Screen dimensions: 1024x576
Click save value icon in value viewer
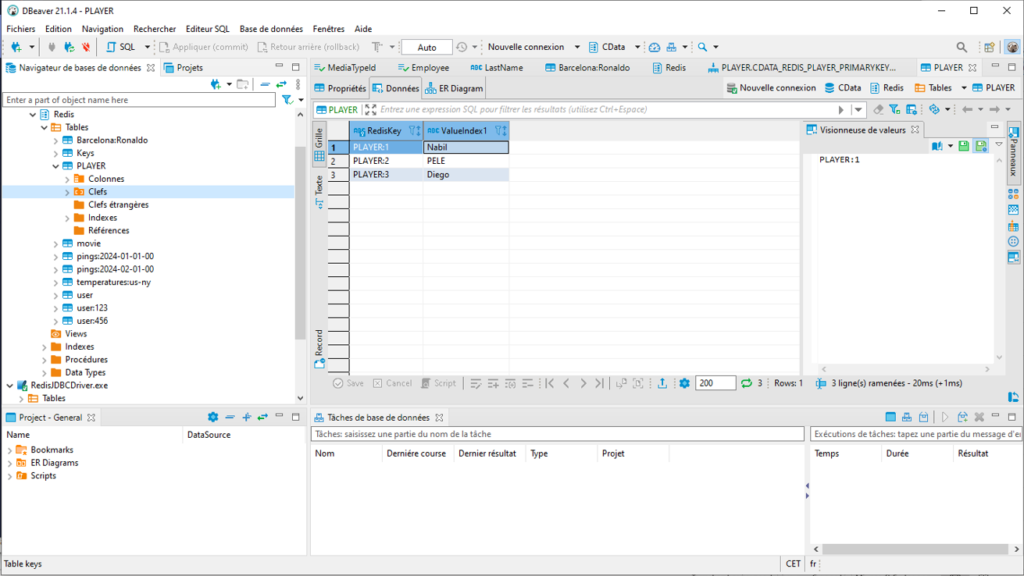(963, 146)
